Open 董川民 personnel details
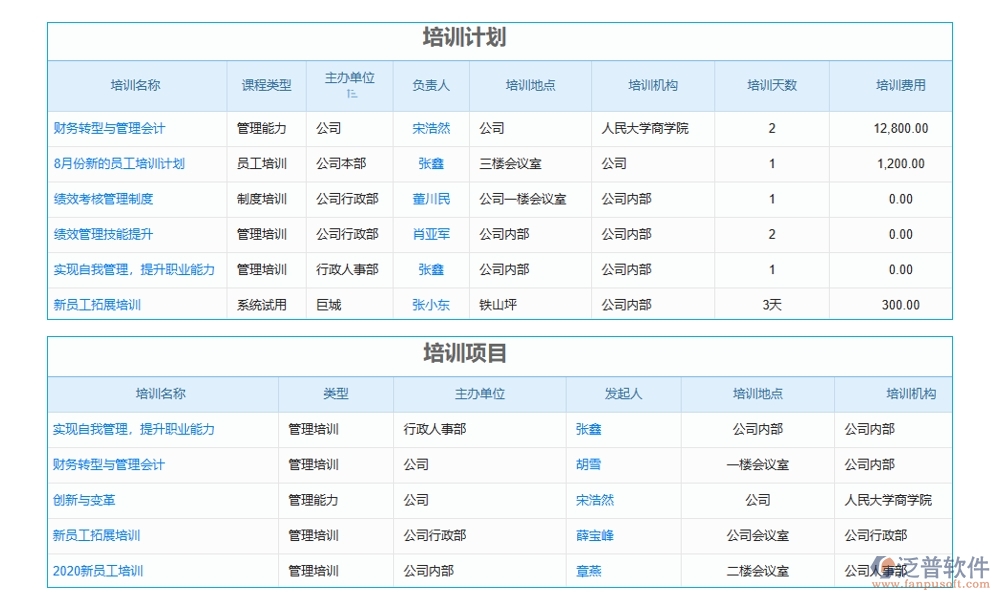Screen dimensions: 1000x600 pyautogui.click(x=430, y=199)
